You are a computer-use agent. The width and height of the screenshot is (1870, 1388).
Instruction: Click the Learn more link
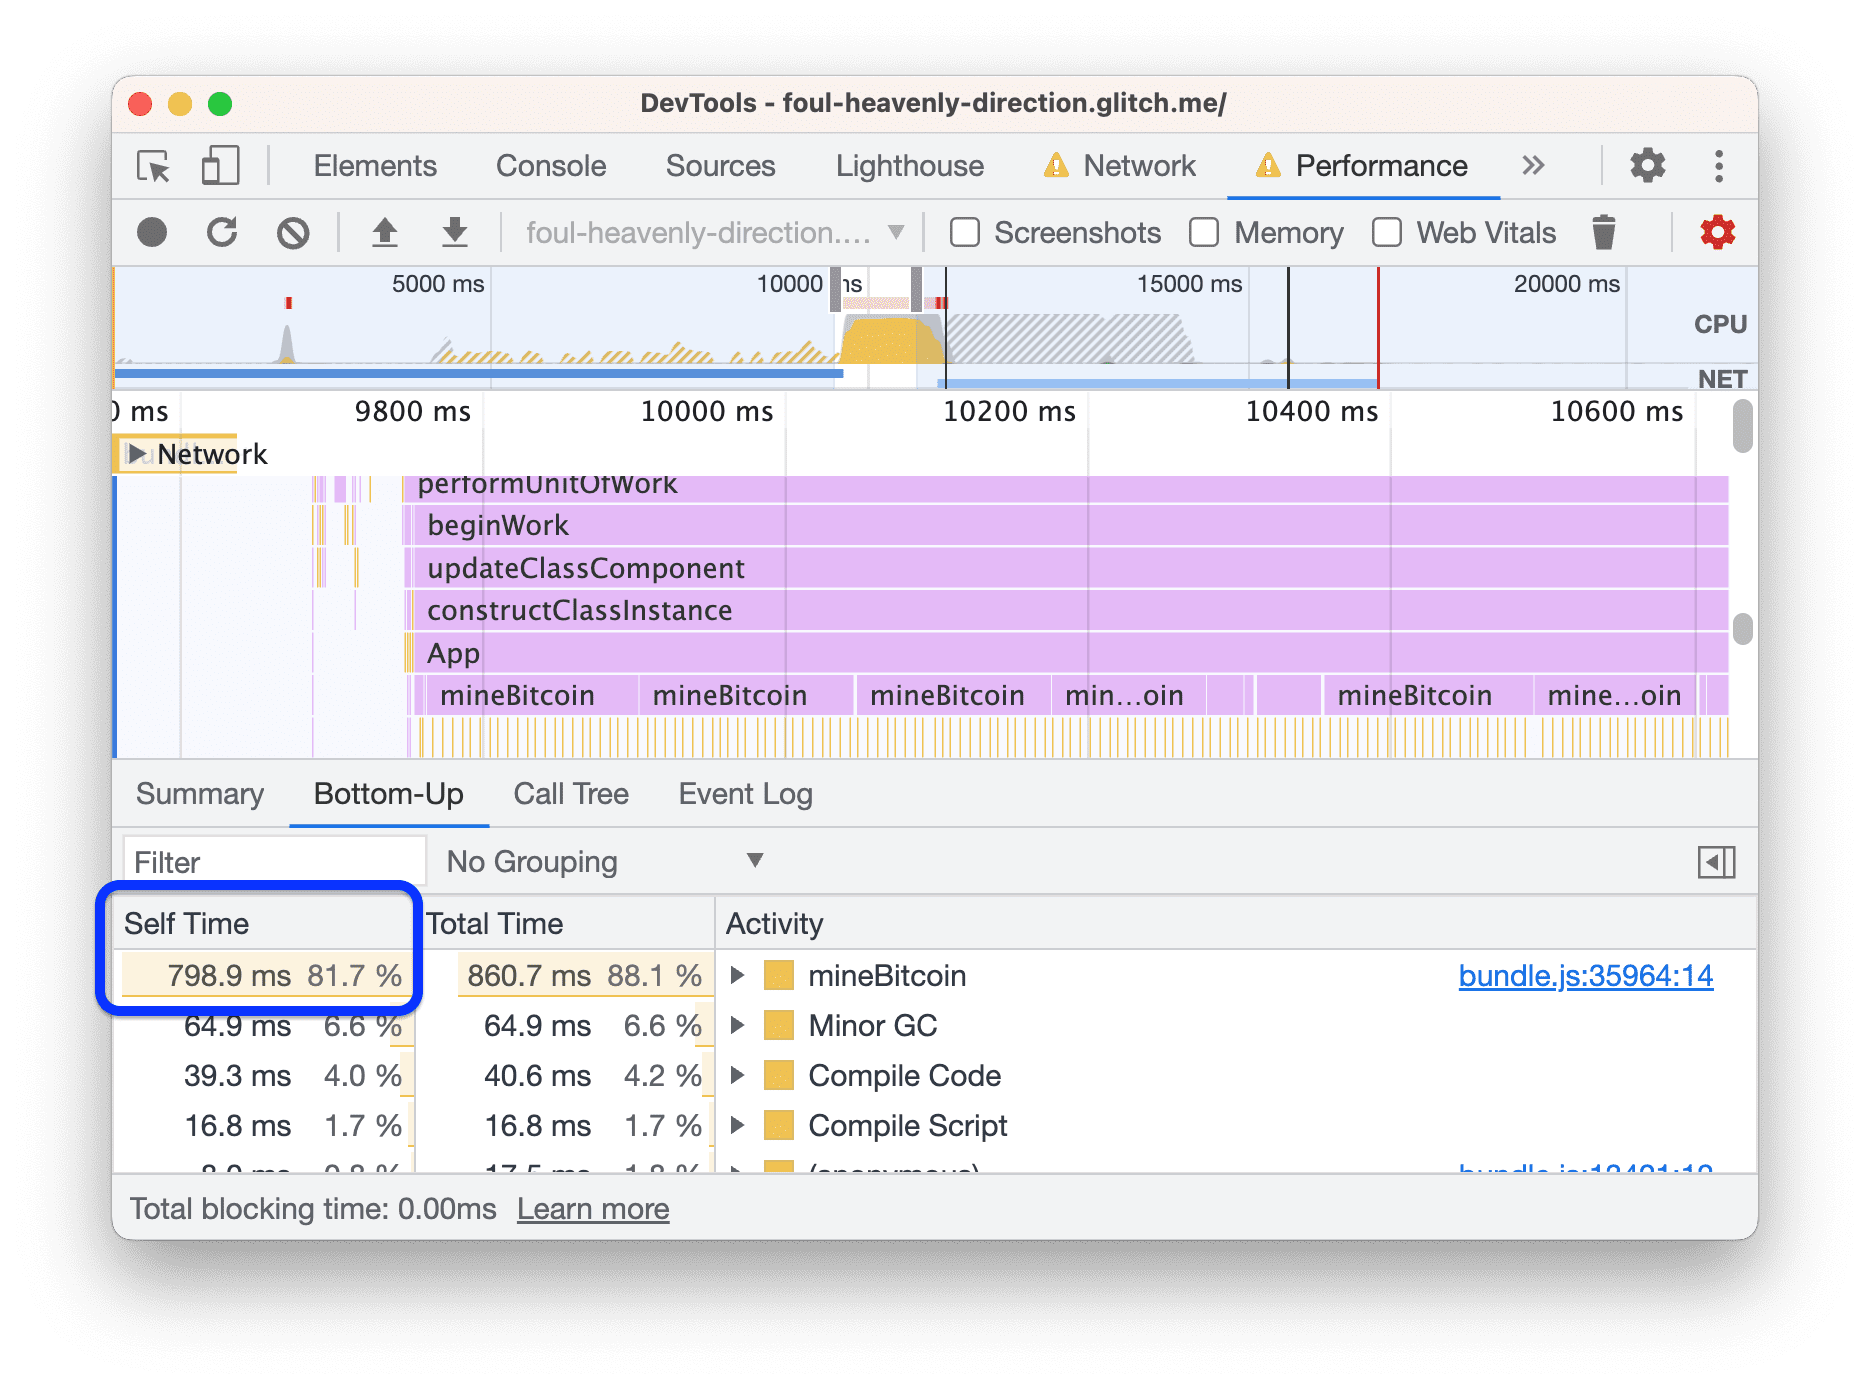[593, 1209]
